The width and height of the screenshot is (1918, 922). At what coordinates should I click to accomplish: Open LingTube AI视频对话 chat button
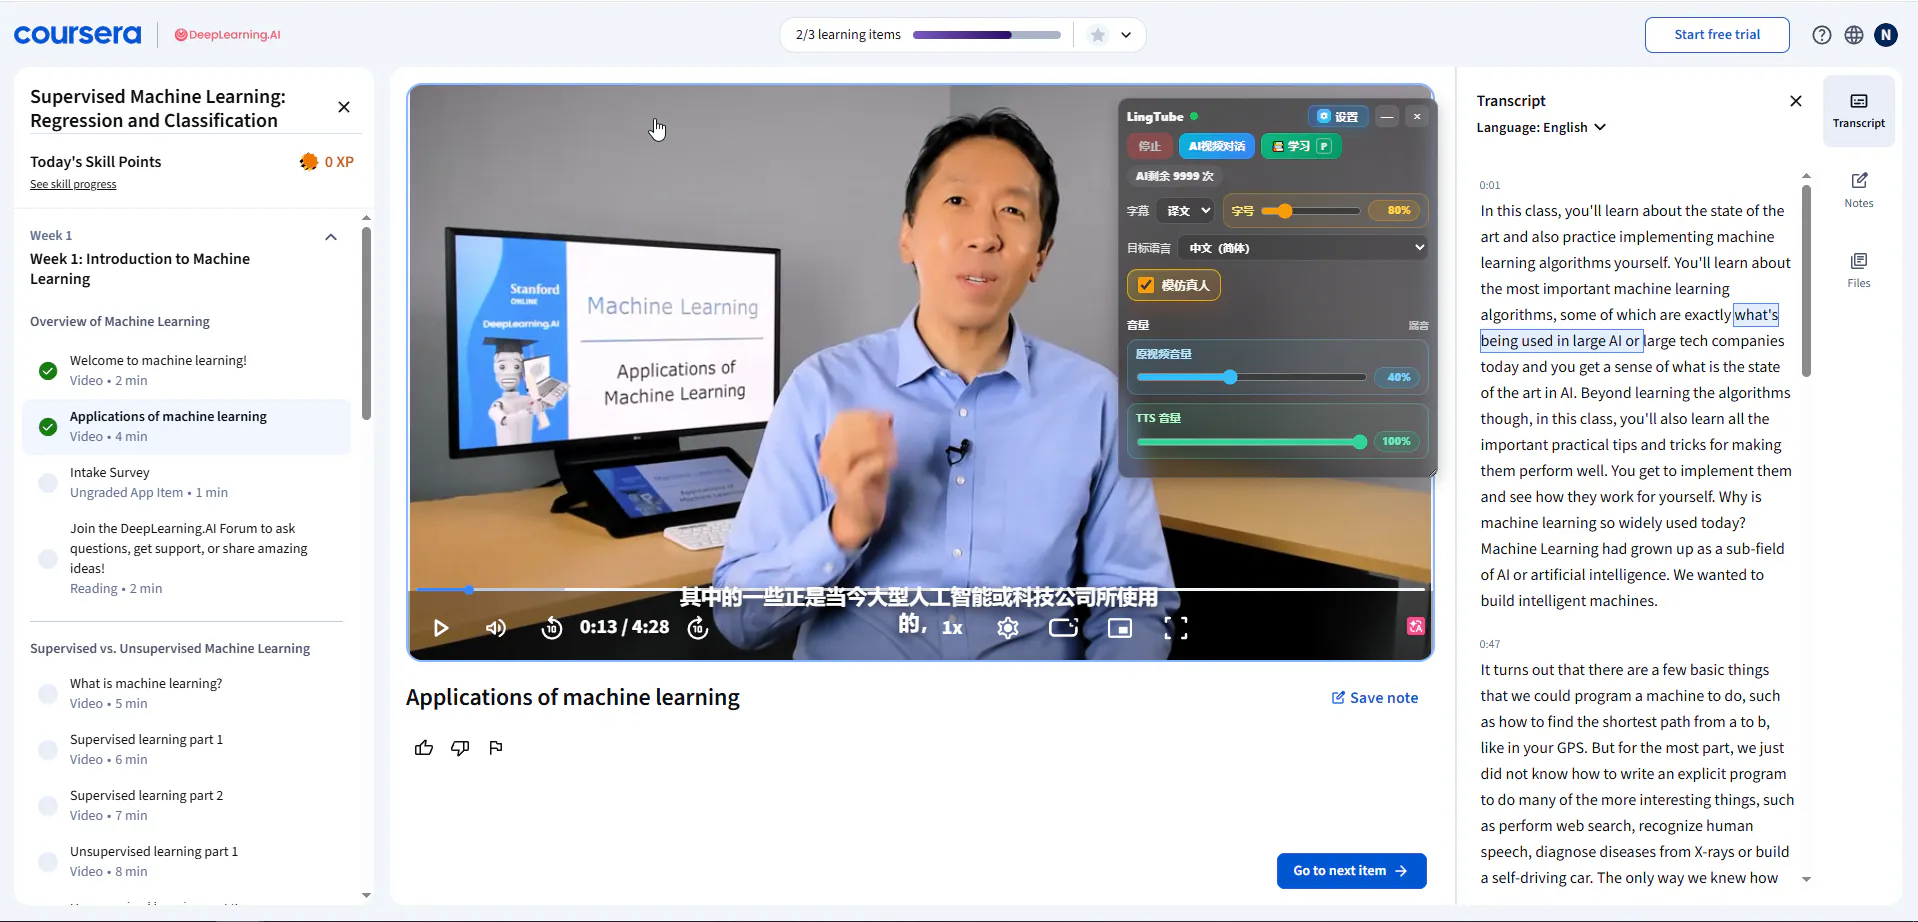tap(1216, 146)
